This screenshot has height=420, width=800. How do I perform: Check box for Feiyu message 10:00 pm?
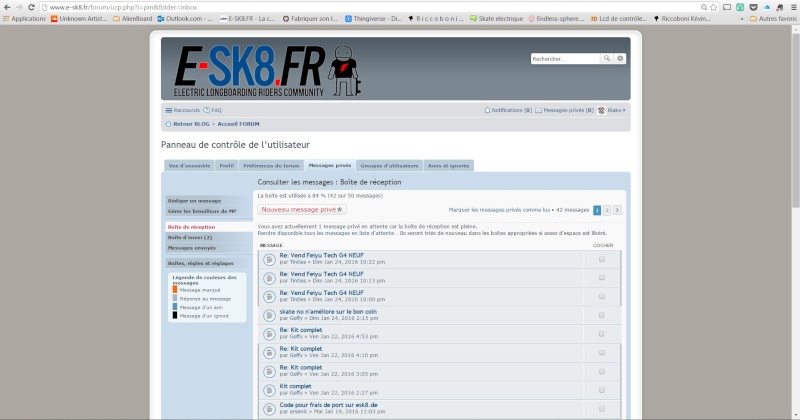(602, 297)
